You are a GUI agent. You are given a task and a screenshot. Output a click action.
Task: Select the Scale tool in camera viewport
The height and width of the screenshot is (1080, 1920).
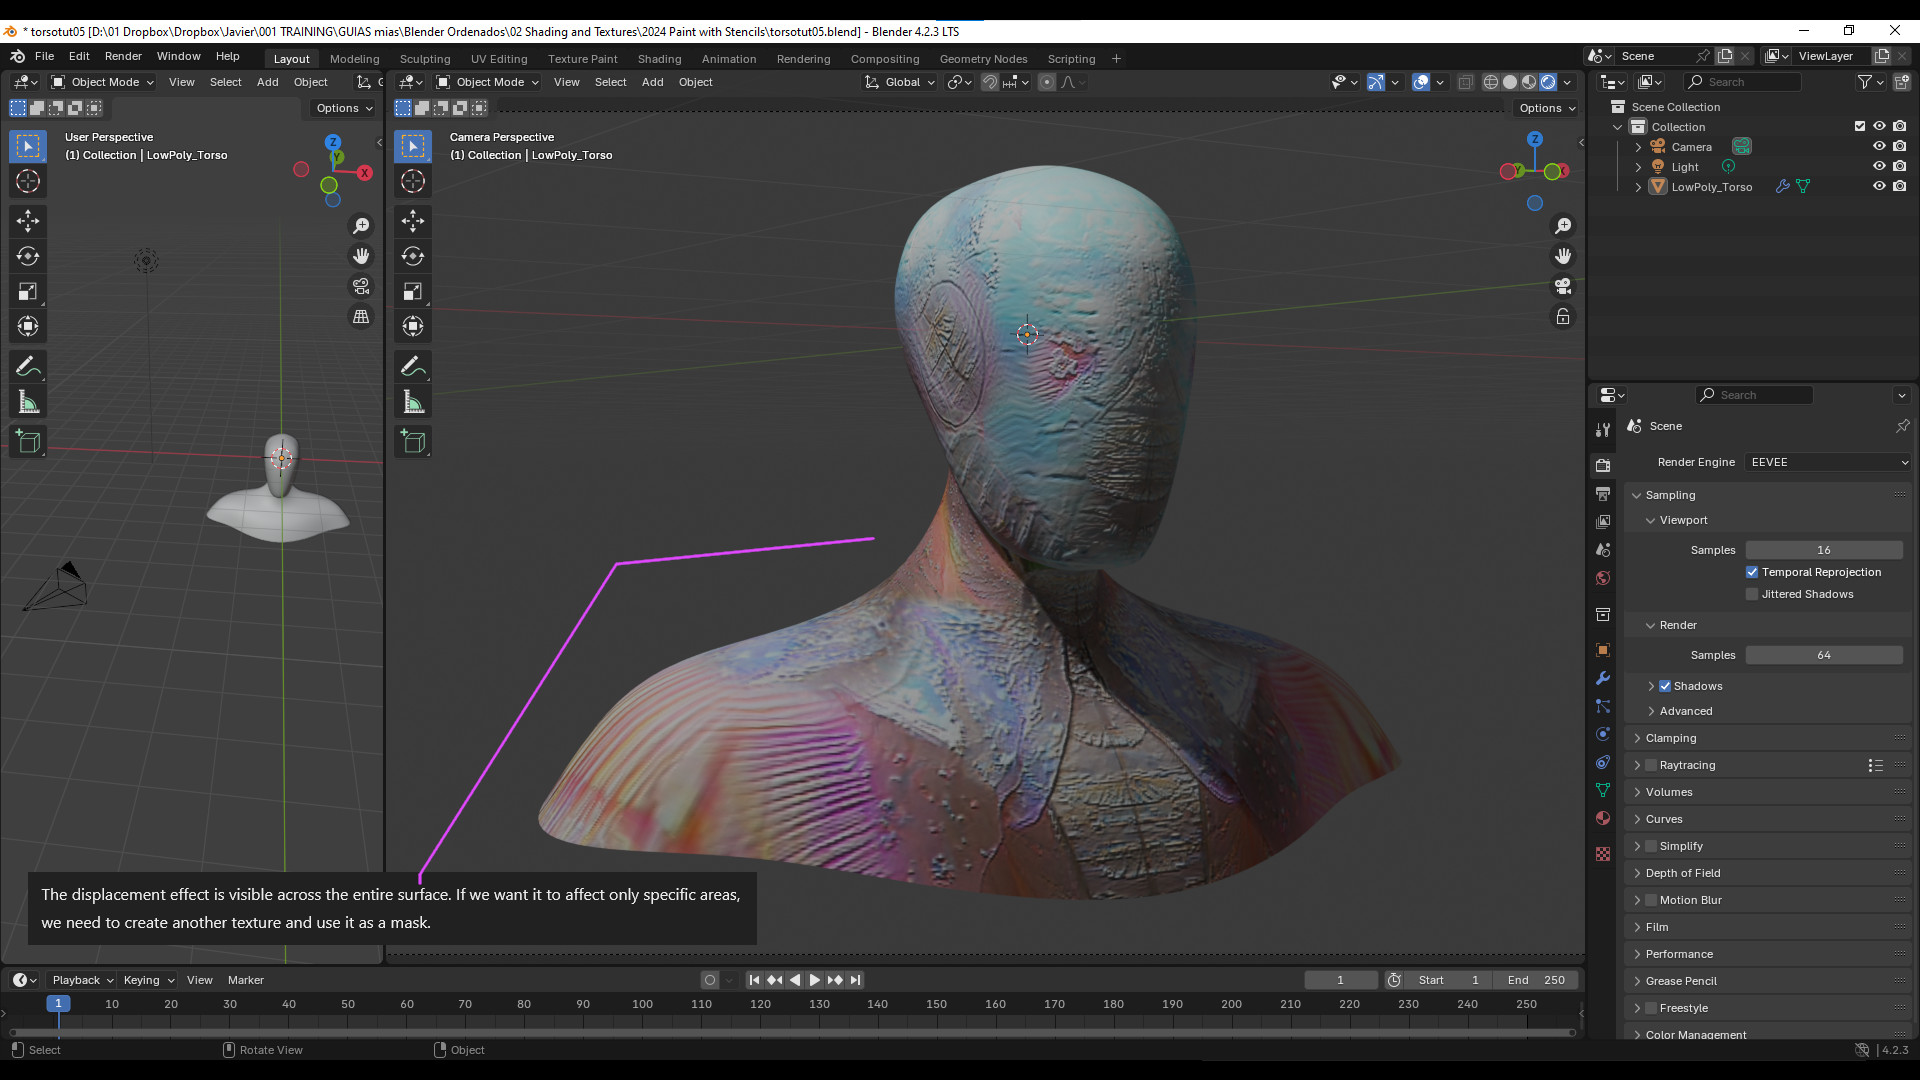coord(413,291)
